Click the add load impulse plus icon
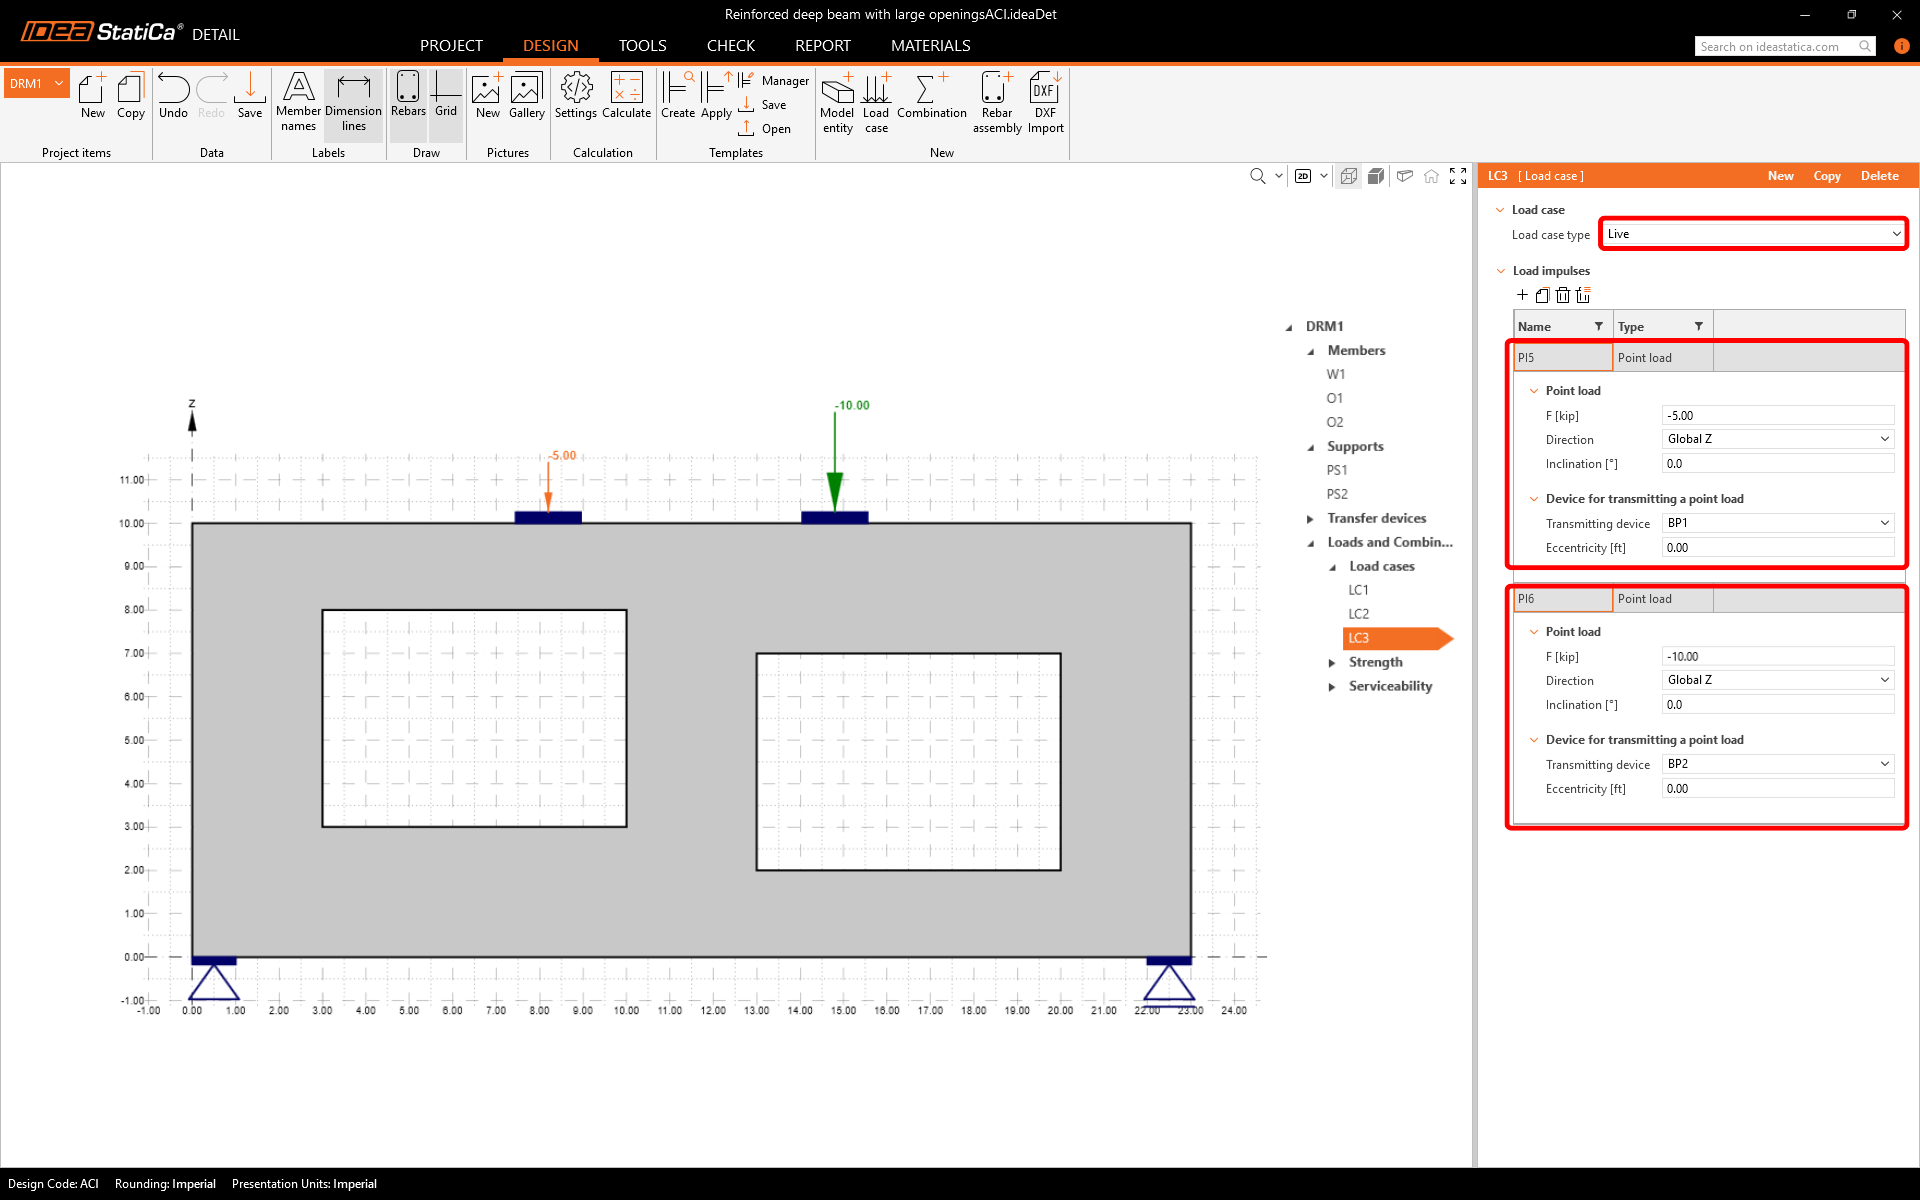Viewport: 1920px width, 1200px height. [1522, 295]
